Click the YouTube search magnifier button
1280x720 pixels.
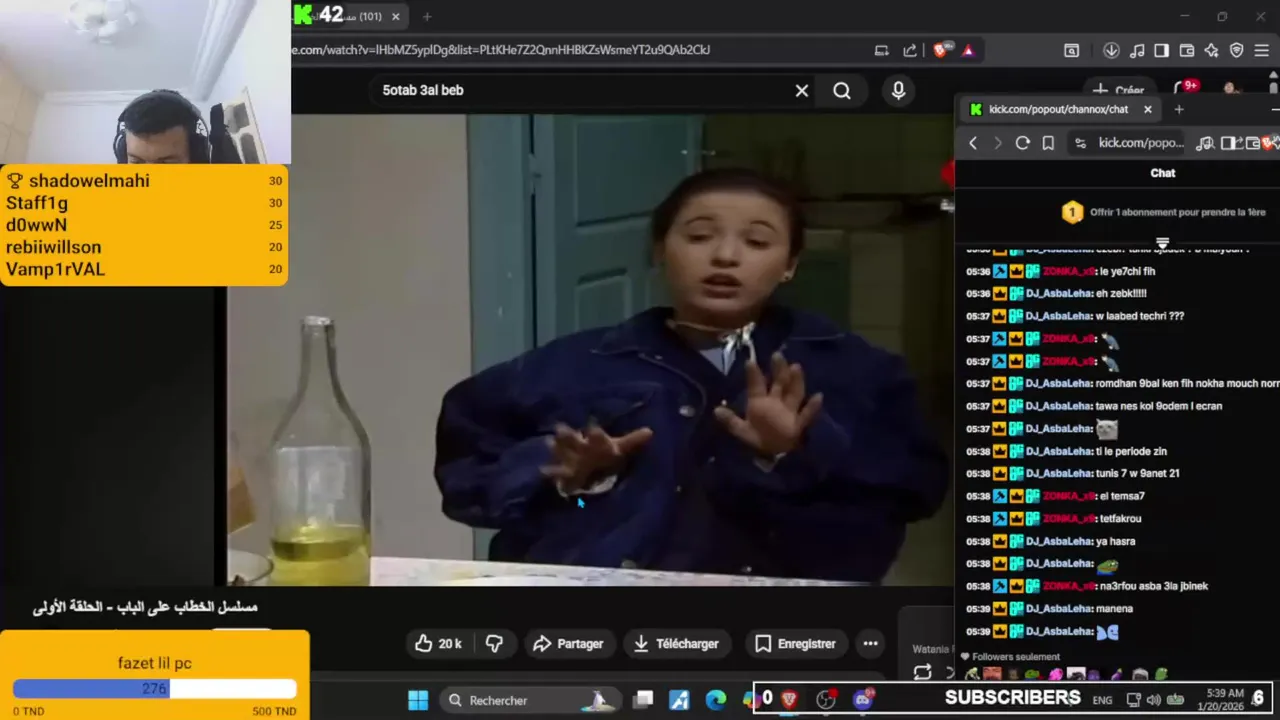842,91
